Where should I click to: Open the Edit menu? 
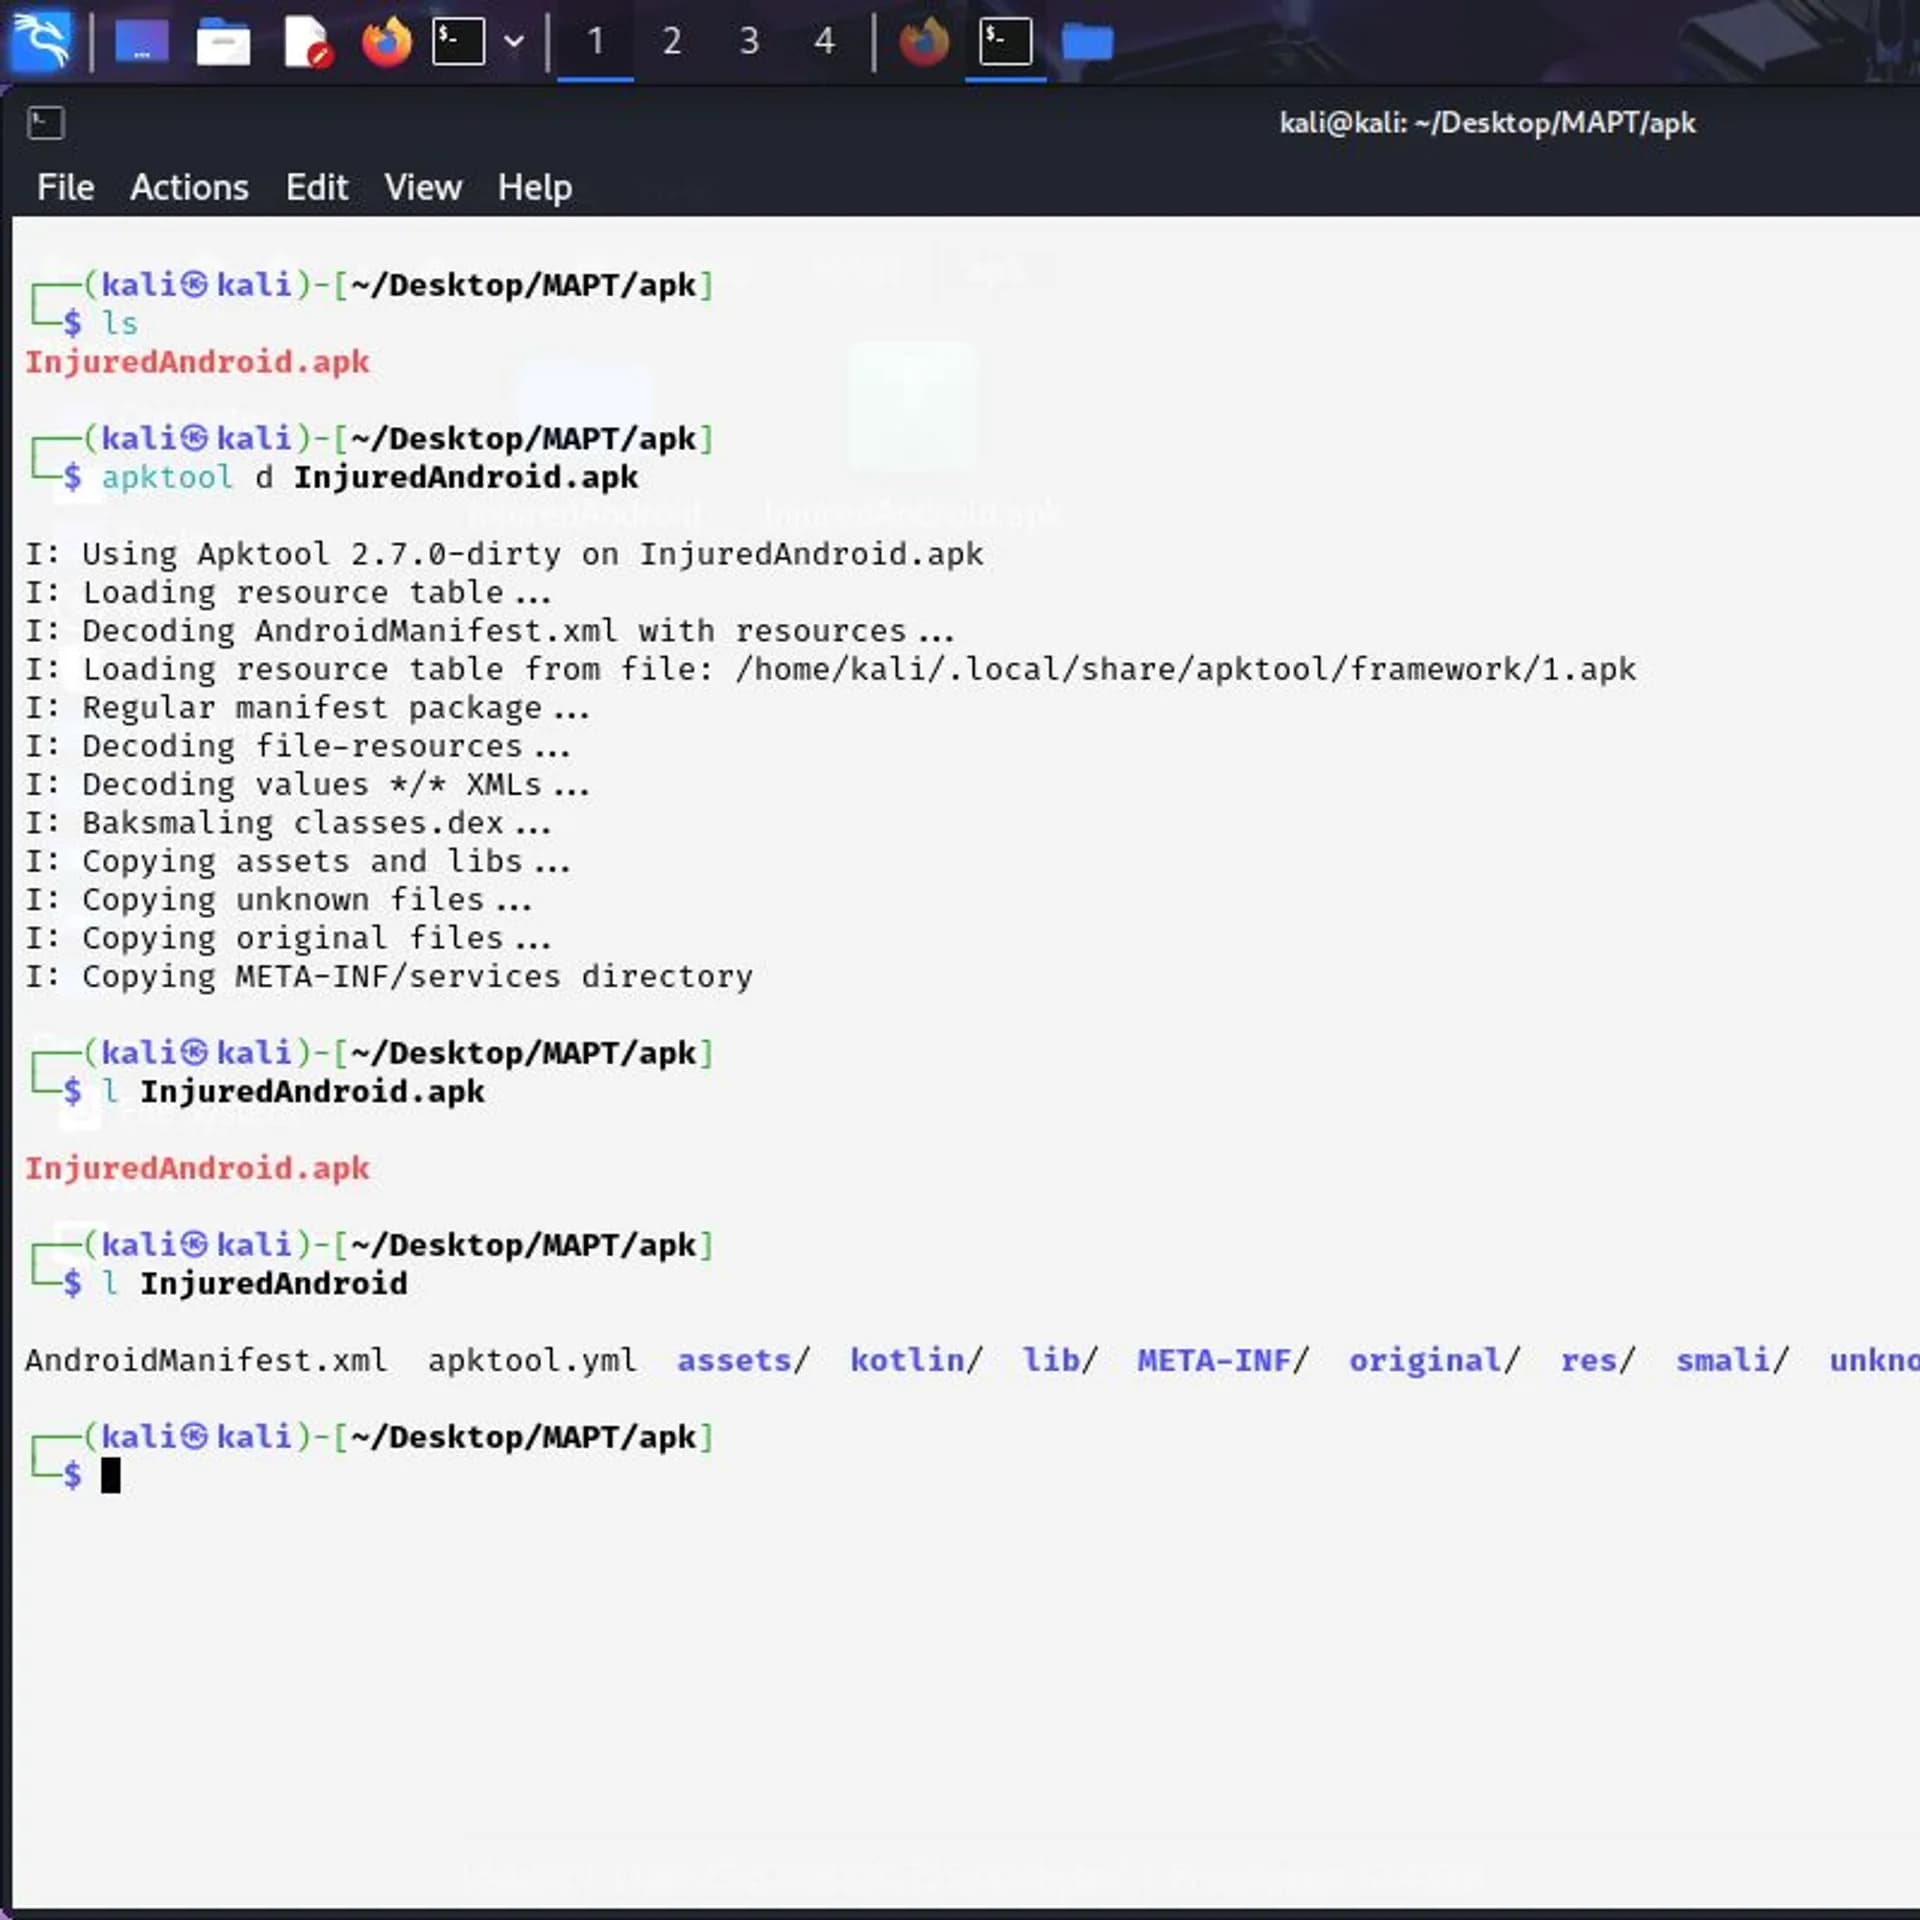coord(317,187)
